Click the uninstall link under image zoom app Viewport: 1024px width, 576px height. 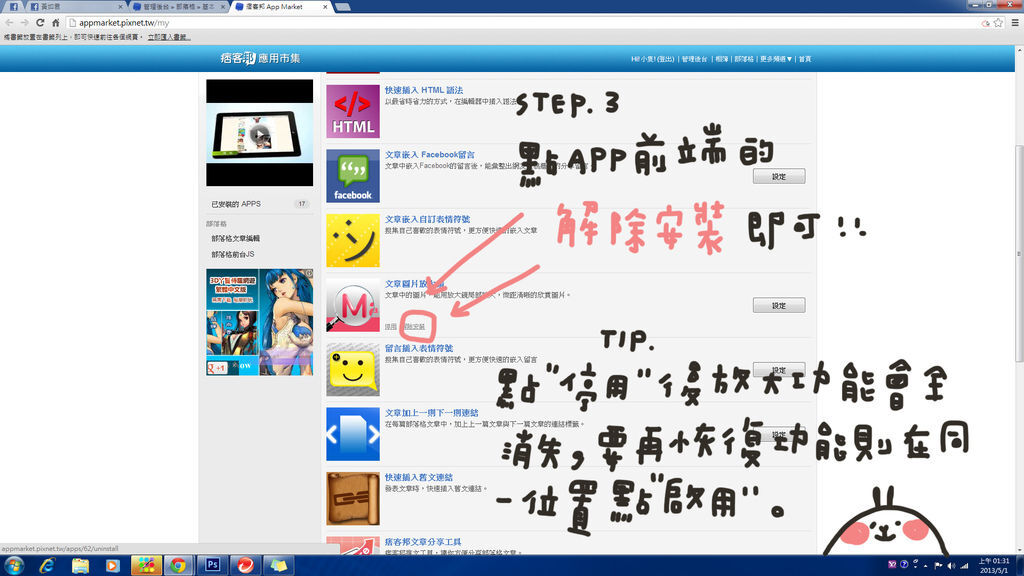tap(415, 327)
